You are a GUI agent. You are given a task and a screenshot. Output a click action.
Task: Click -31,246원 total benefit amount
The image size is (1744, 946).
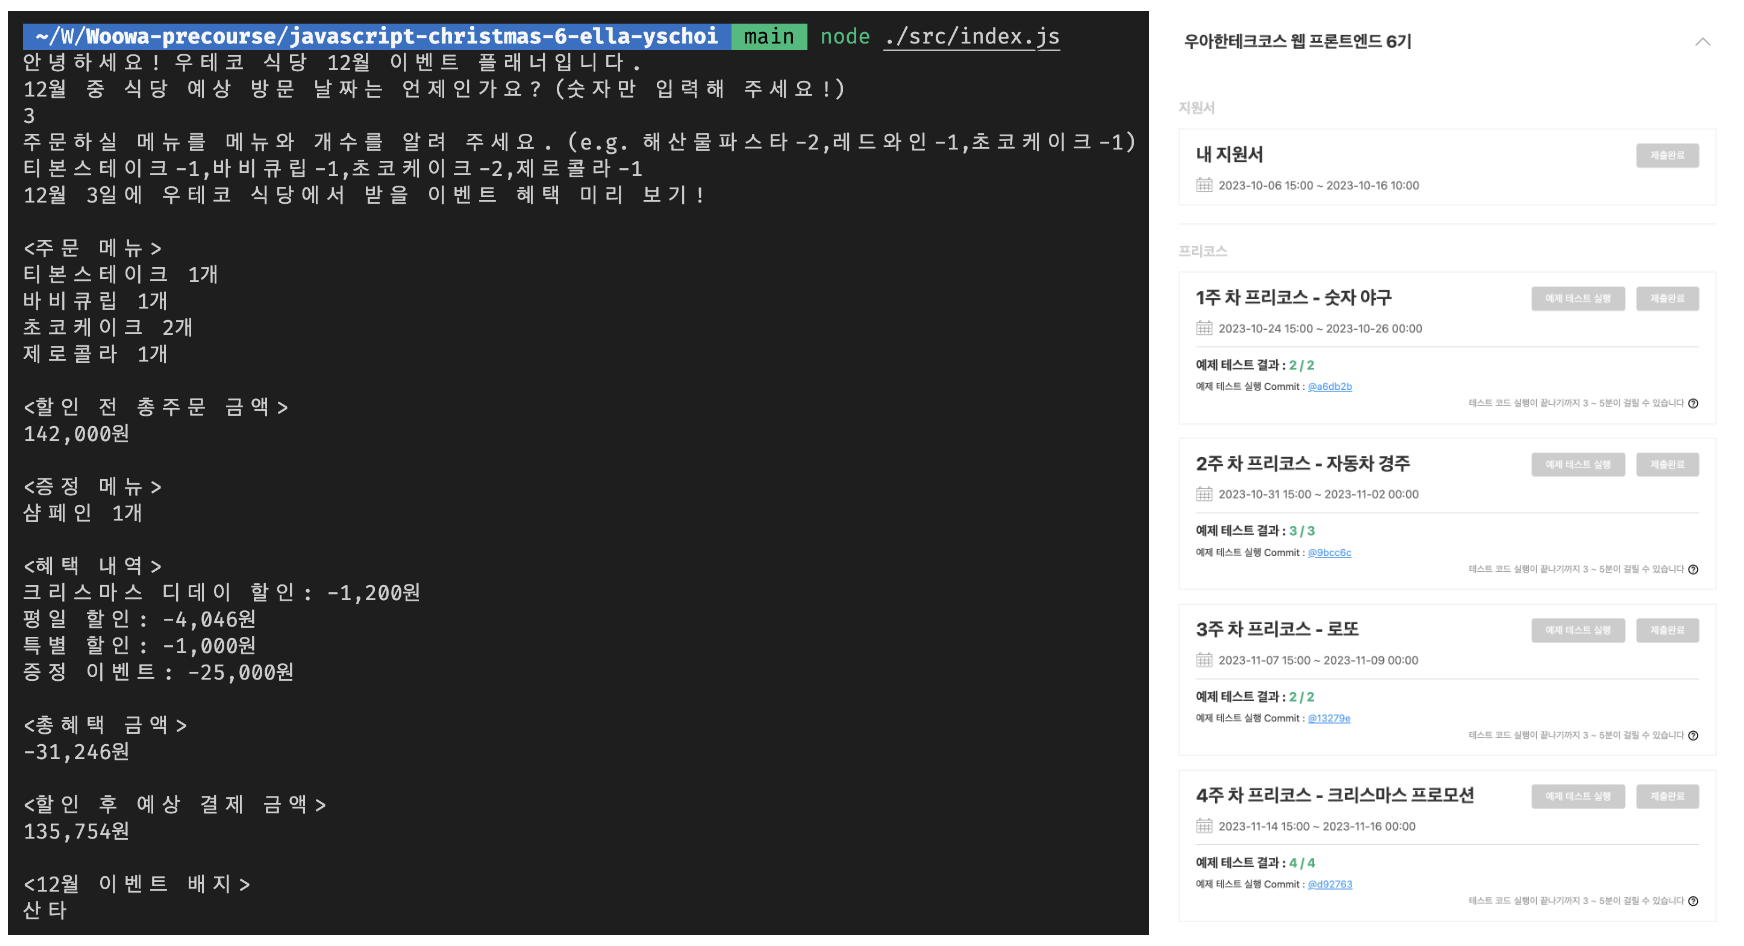(x=76, y=752)
